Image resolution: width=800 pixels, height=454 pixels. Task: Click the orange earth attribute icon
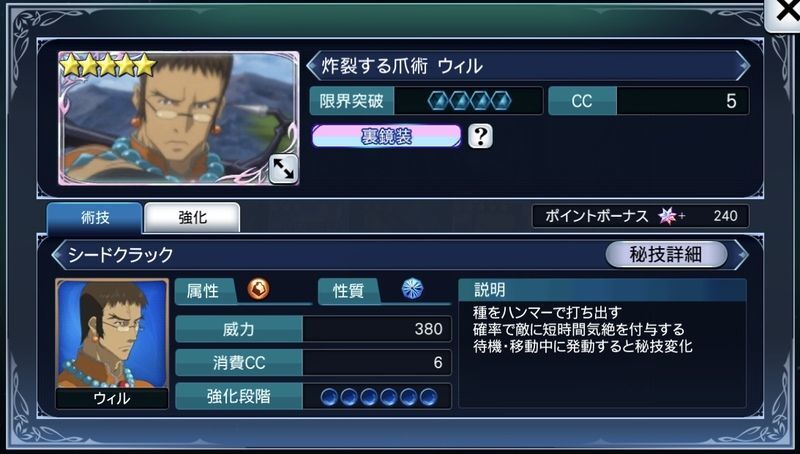tap(259, 289)
